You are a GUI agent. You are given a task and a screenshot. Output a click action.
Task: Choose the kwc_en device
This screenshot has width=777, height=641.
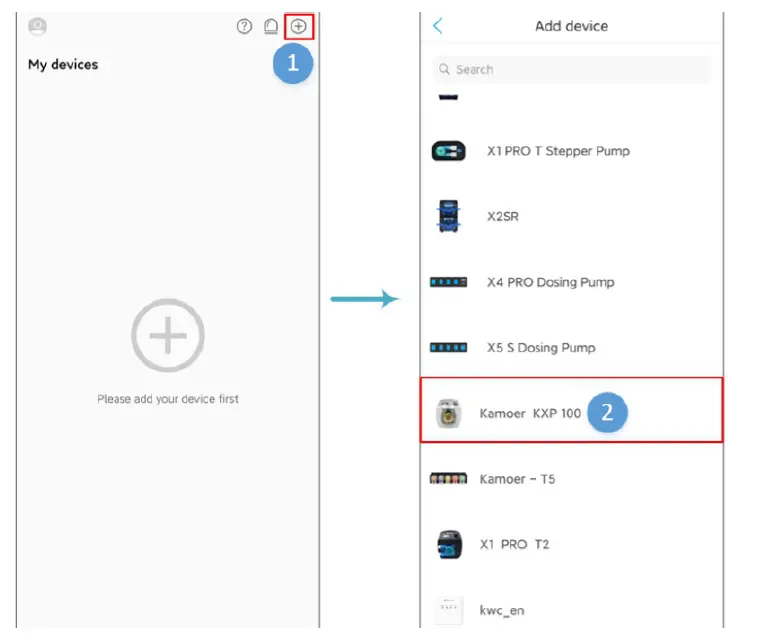[572, 610]
